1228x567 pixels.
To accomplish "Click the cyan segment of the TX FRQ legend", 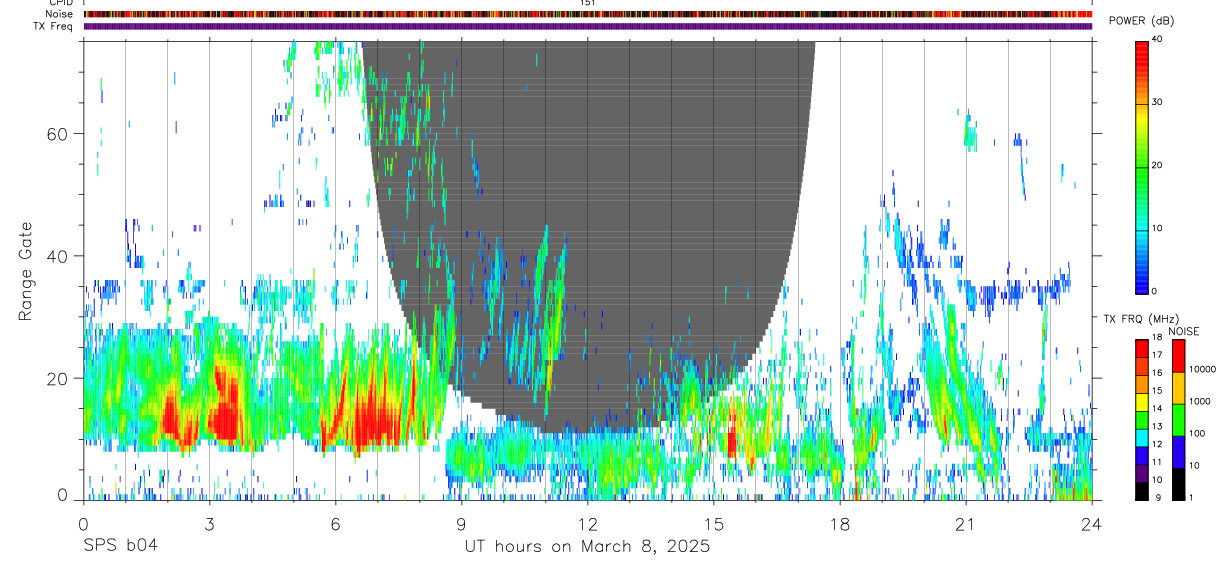I will pos(1142,437).
